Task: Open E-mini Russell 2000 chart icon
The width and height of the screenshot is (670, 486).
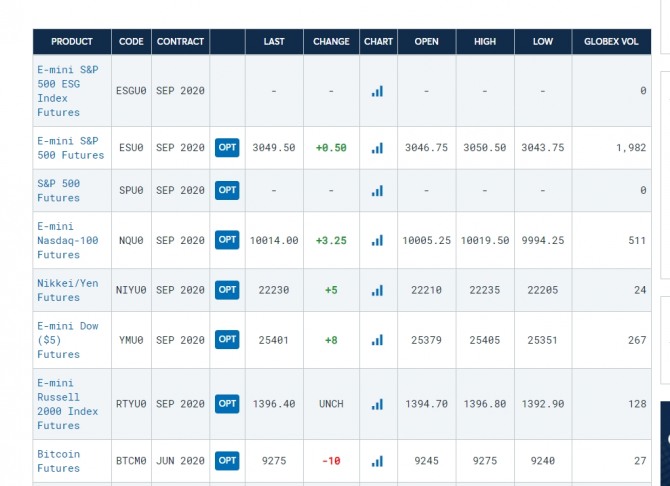Action: (377, 404)
